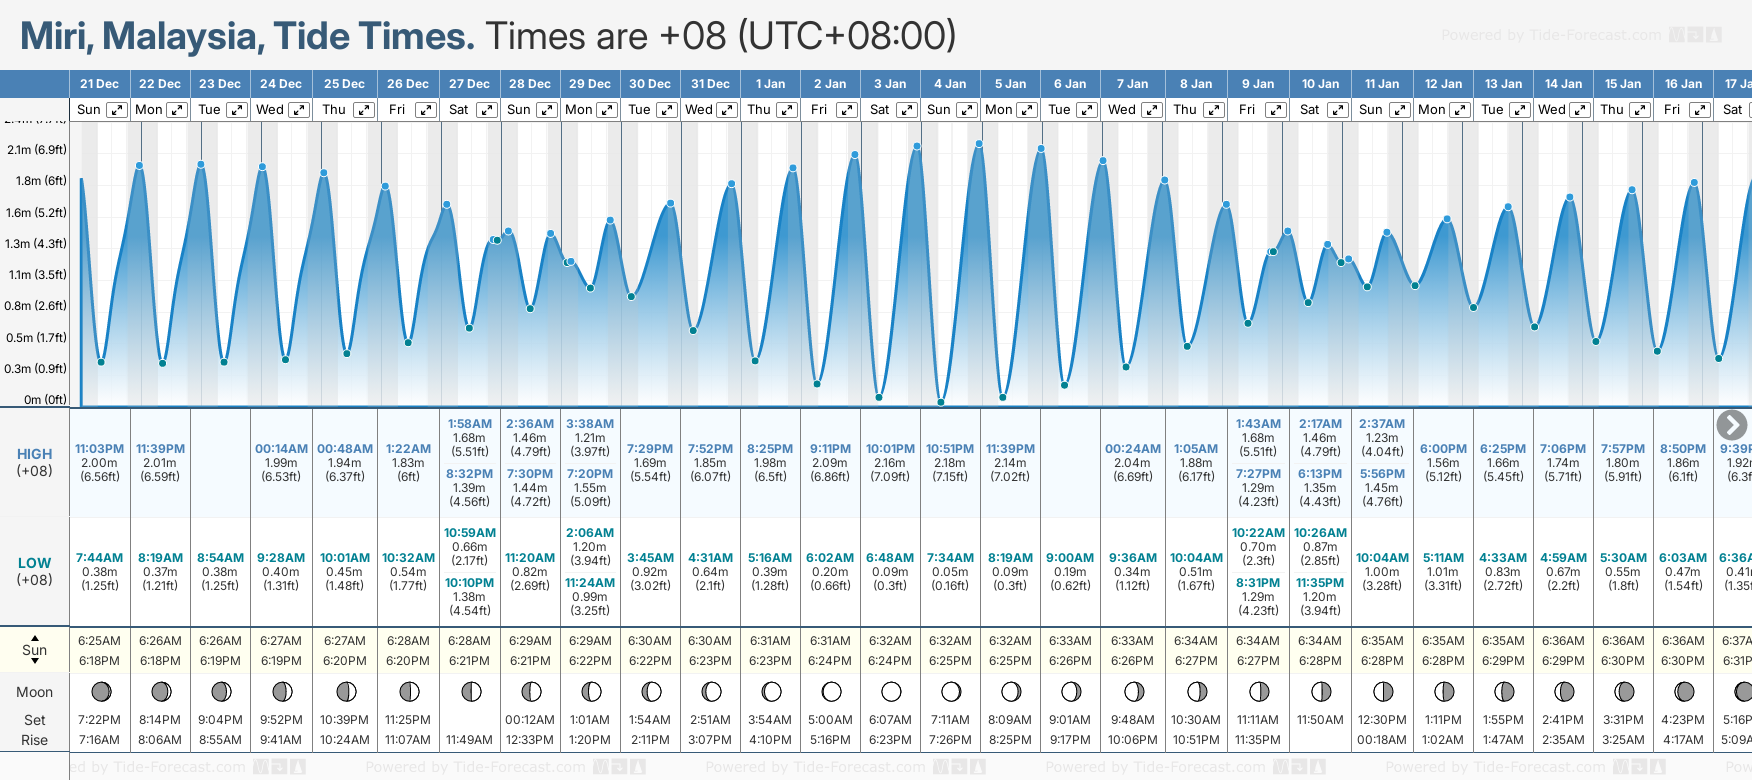This screenshot has height=780, width=1752.
Task: Click the highest tide peak marker on graph
Action: click(979, 144)
